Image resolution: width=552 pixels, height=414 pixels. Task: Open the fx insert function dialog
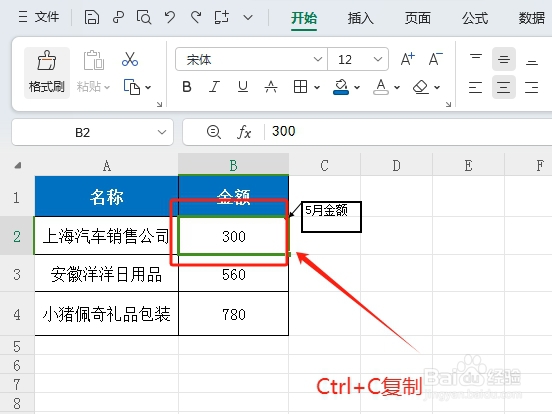tap(244, 132)
